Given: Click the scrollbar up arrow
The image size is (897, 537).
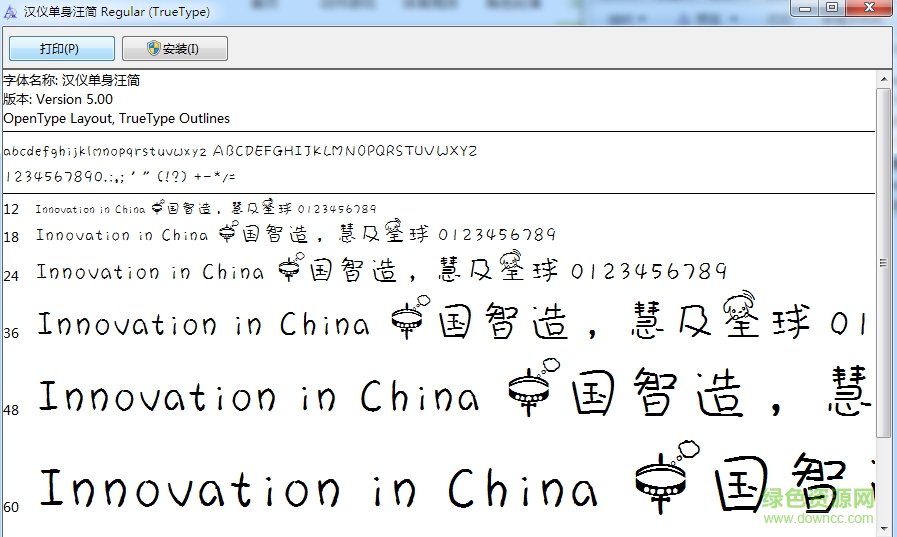Looking at the screenshot, I should click(x=884, y=80).
